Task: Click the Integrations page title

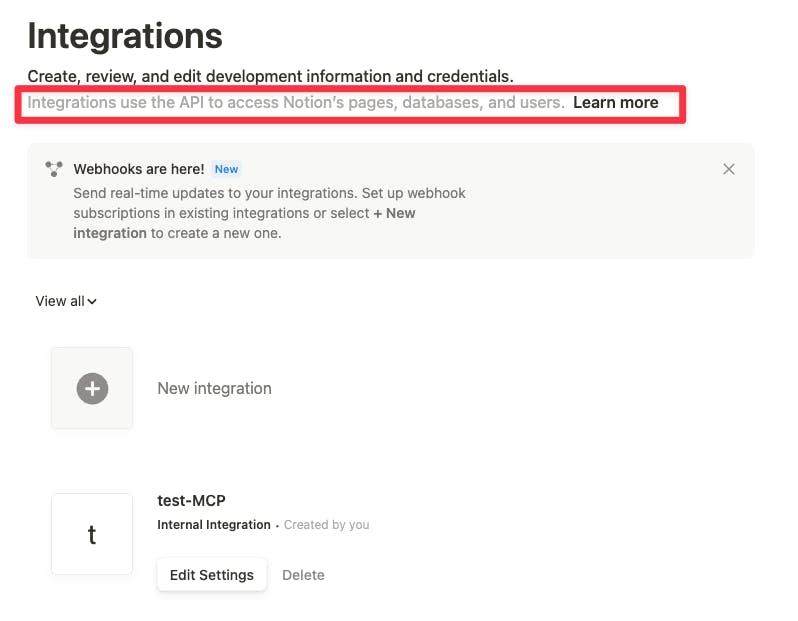Action: 125,36
